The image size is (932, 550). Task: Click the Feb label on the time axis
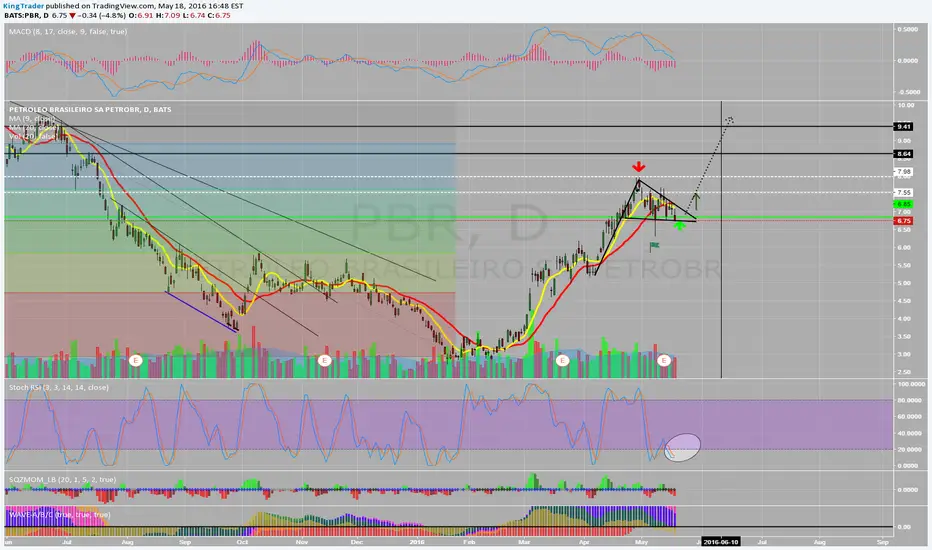click(x=469, y=542)
